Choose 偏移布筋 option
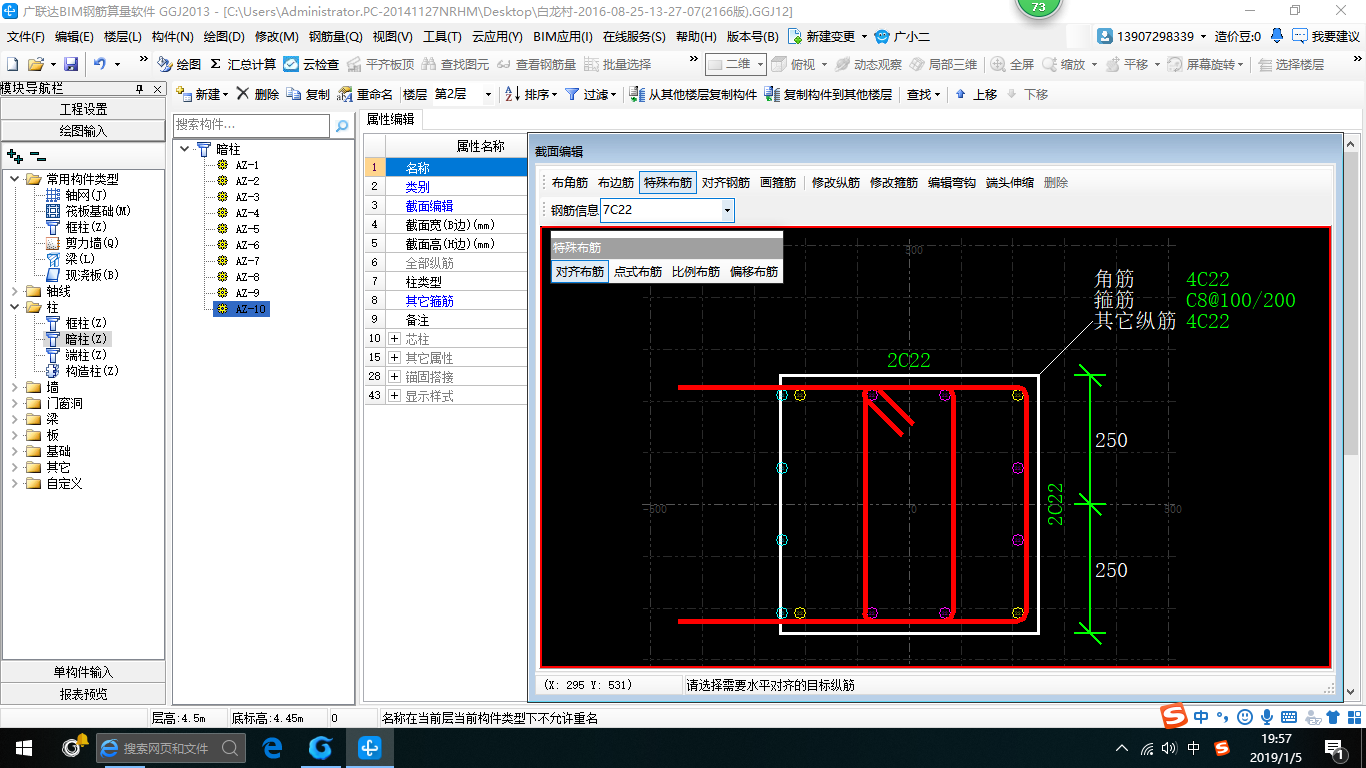Screen dimensions: 1366x768 [x=754, y=271]
